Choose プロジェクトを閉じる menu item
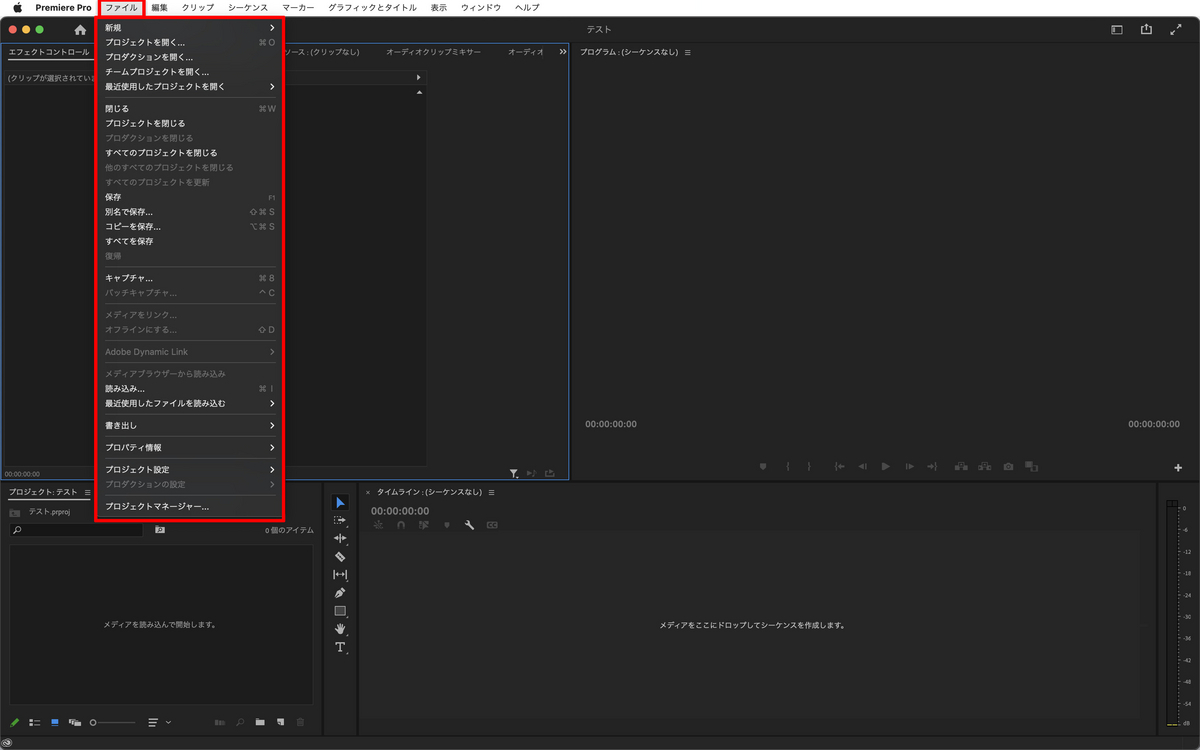1200x750 pixels. click(x=190, y=123)
